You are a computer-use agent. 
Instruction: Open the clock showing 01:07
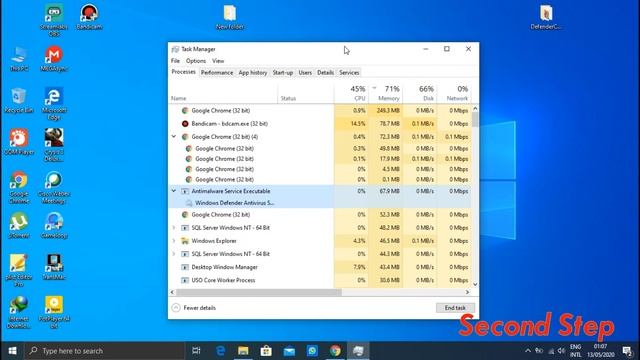pyautogui.click(x=600, y=351)
